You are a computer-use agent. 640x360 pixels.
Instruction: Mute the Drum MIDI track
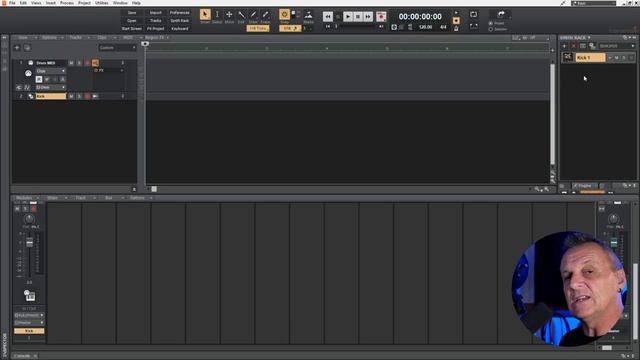pos(71,63)
